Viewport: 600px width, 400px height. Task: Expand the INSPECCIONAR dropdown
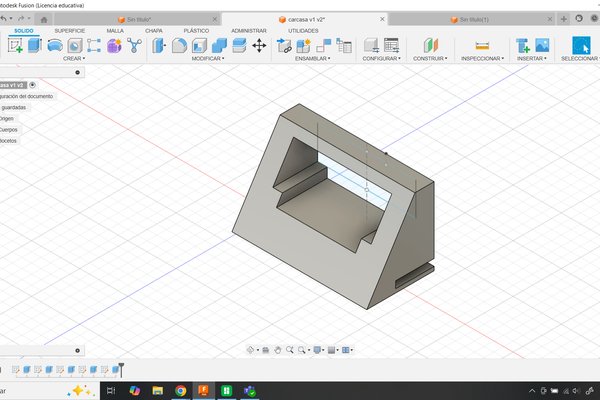(484, 58)
